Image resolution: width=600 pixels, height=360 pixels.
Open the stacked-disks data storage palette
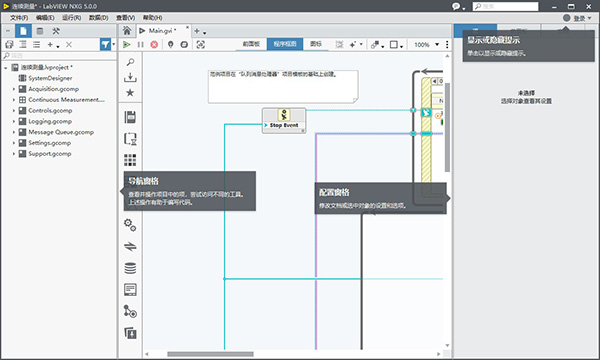coord(130,268)
